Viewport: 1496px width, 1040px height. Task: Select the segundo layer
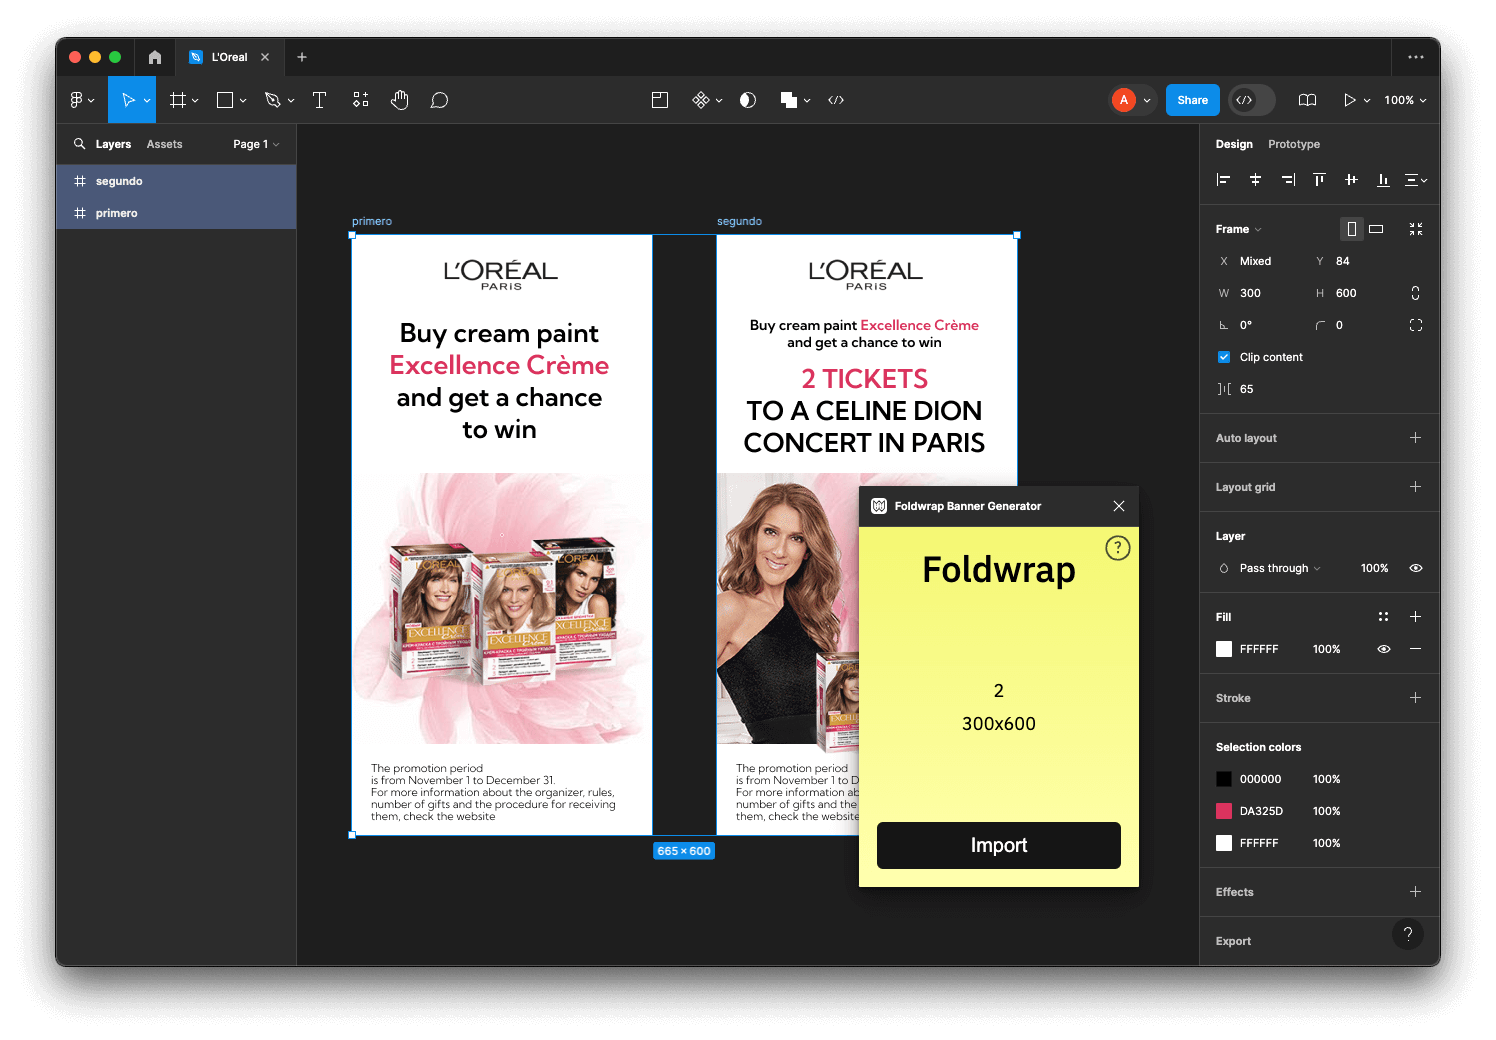176,181
